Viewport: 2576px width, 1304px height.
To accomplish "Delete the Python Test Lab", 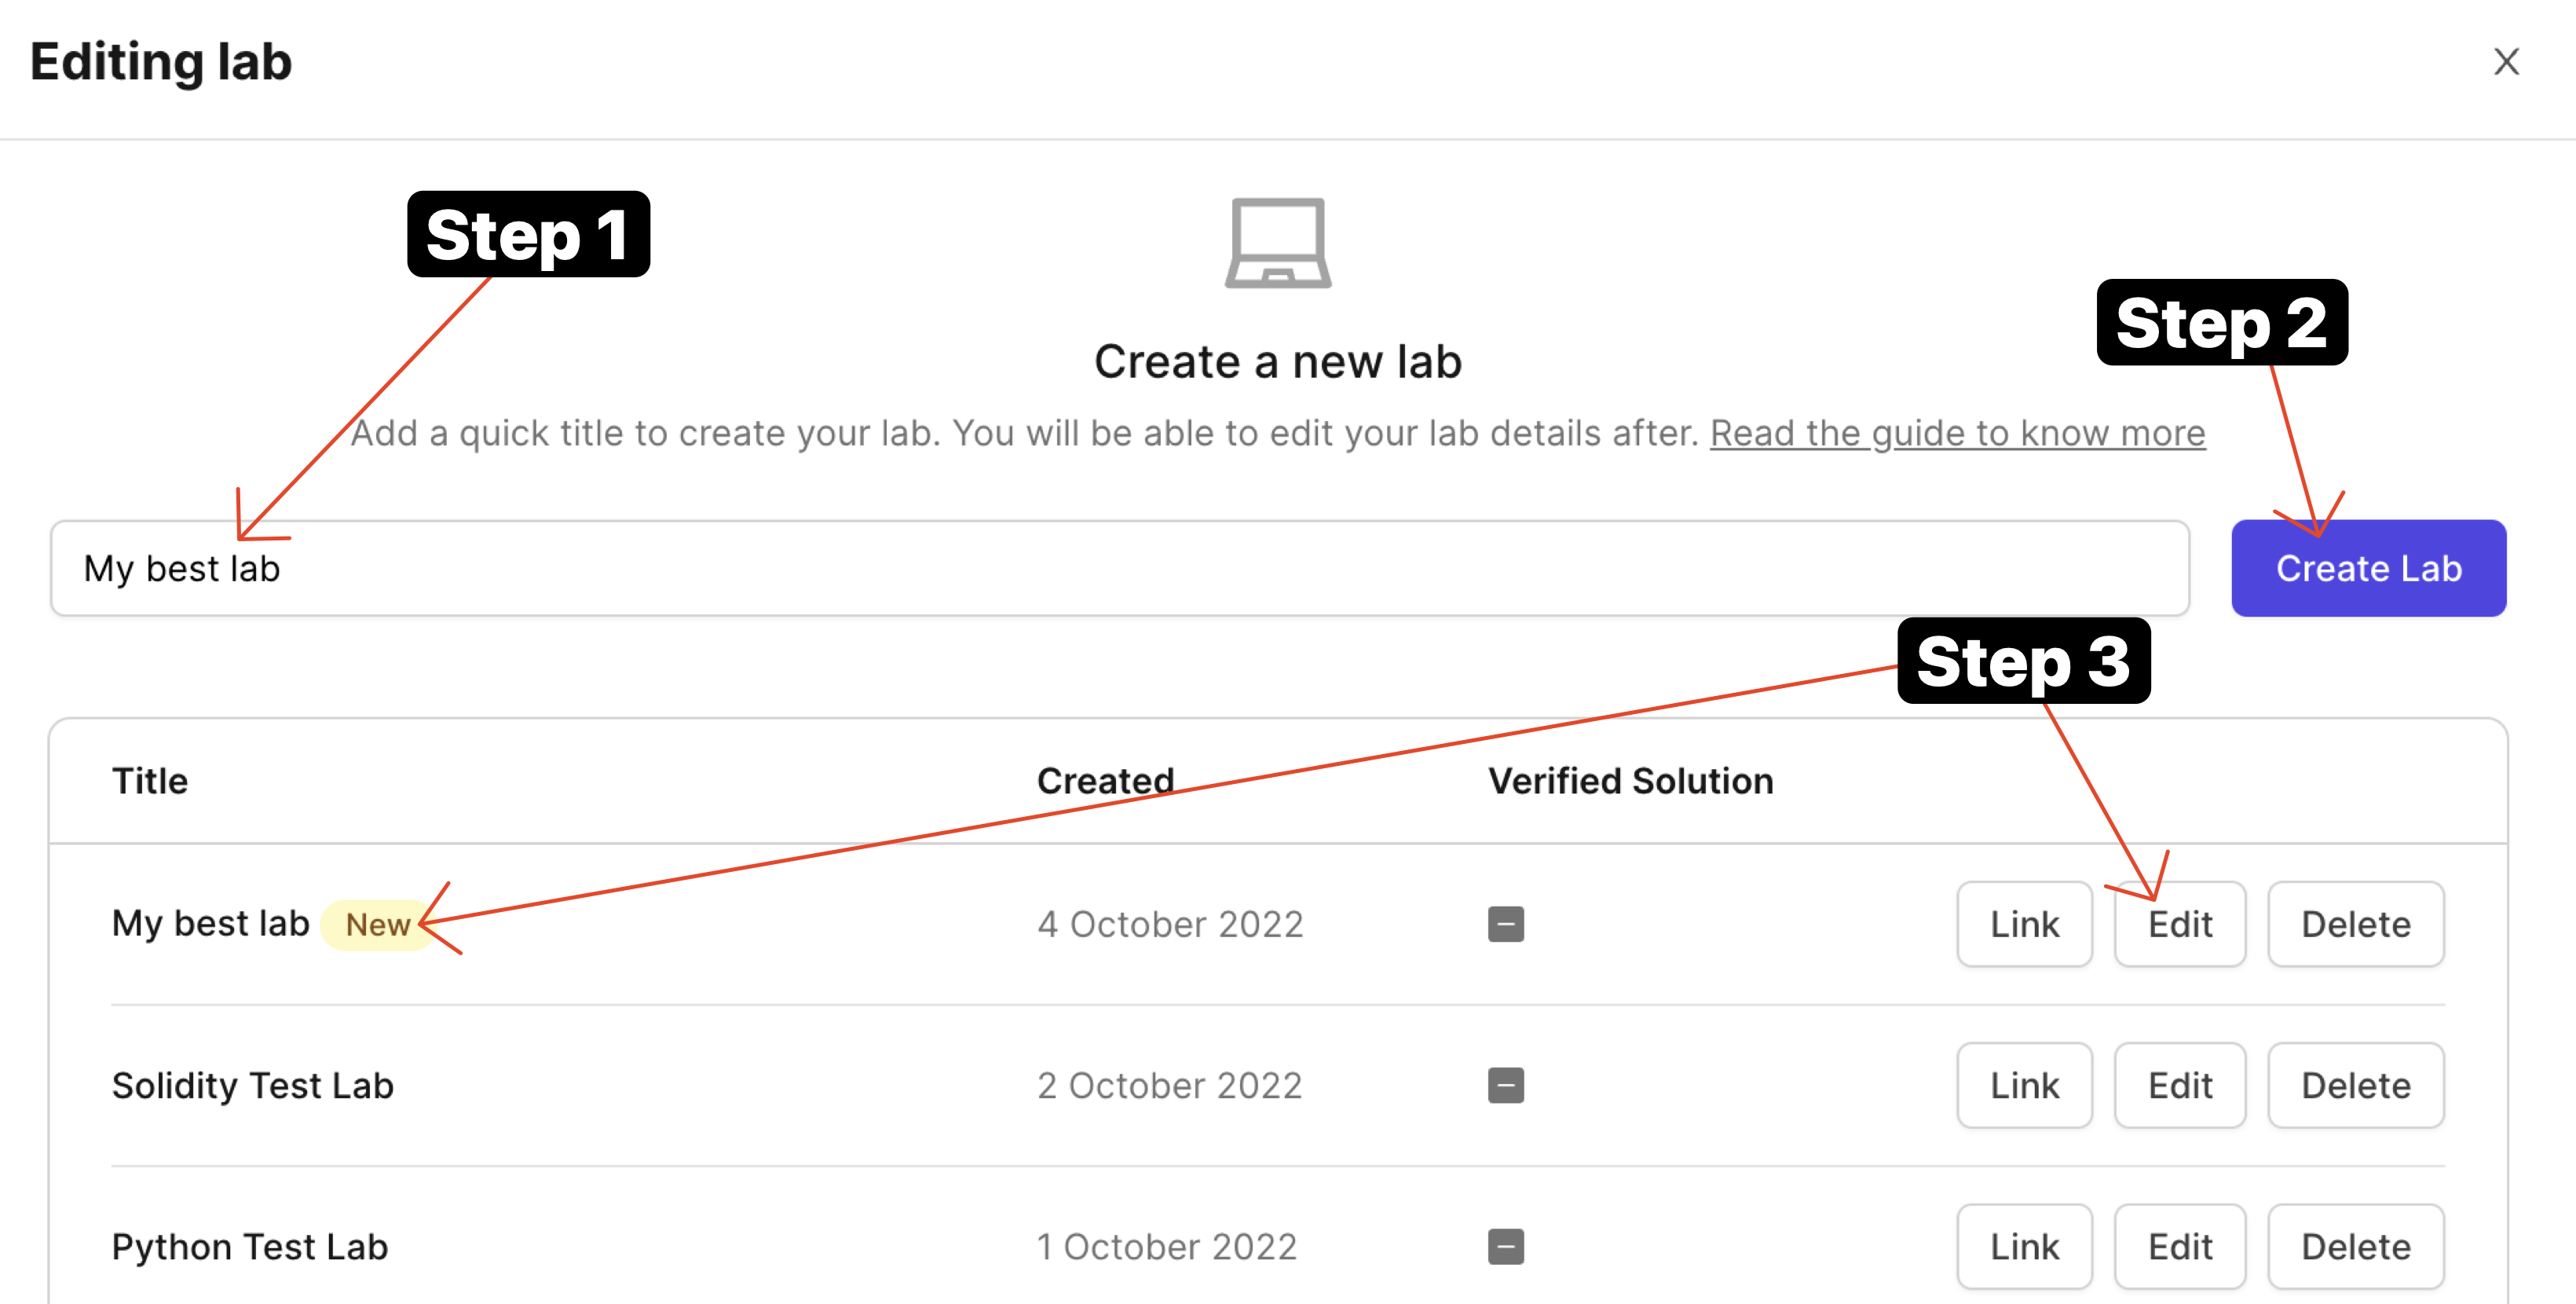I will coord(2355,1246).
